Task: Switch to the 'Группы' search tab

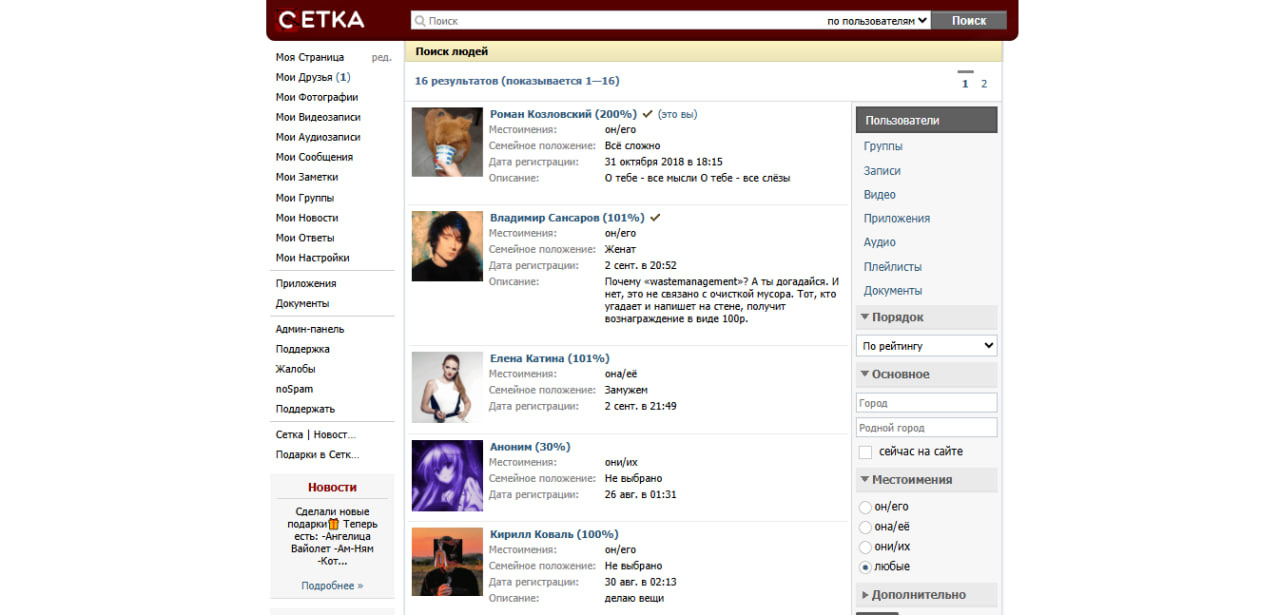Action: click(x=883, y=146)
